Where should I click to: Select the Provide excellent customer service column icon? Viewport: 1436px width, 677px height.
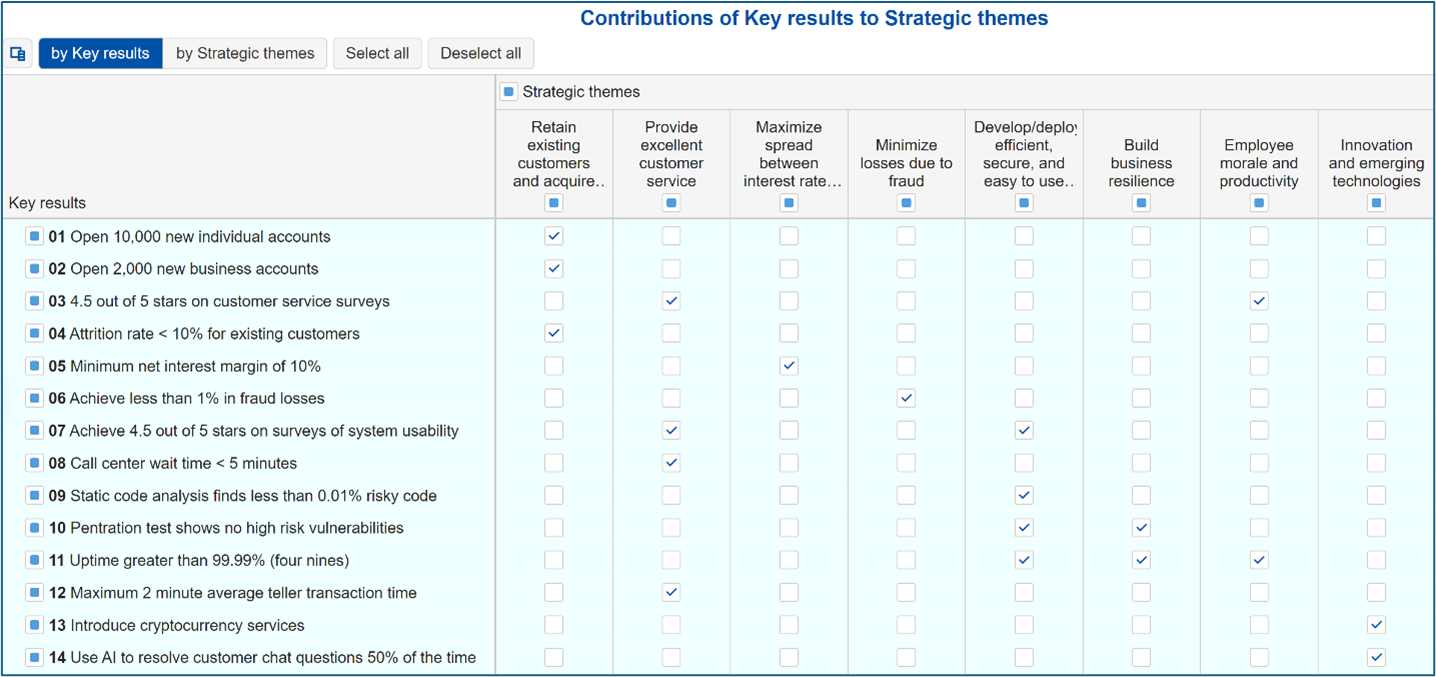pos(671,202)
